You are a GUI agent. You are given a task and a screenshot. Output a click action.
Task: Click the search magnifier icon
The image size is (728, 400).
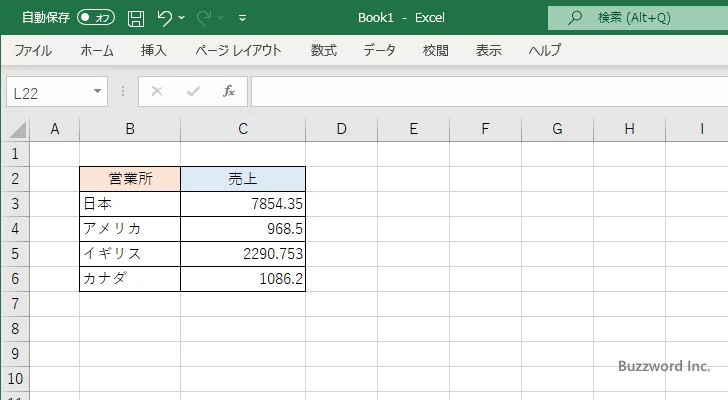pyautogui.click(x=575, y=18)
